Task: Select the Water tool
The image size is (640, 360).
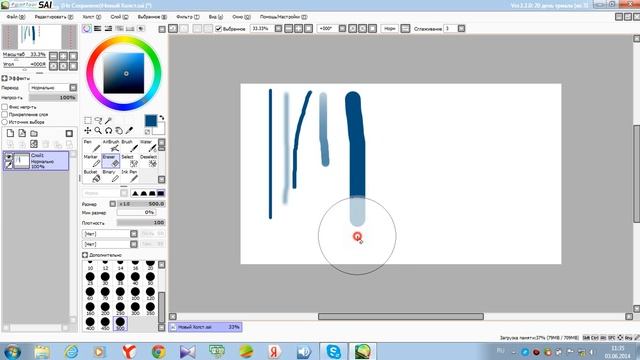Action: pyautogui.click(x=148, y=145)
